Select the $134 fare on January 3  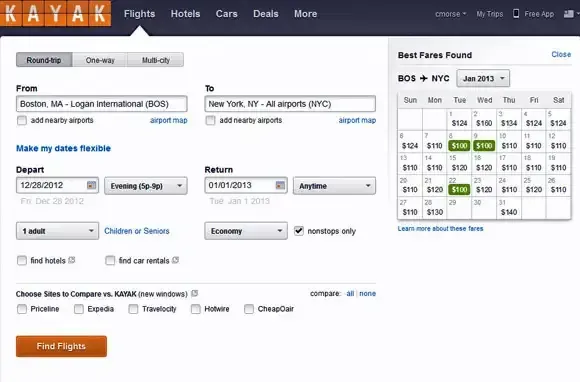pos(509,124)
